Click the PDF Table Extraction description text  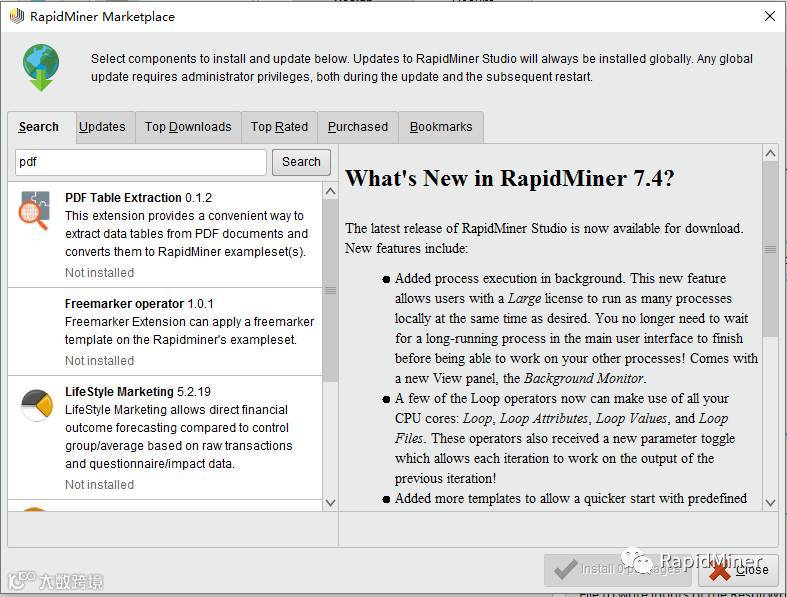tap(186, 233)
